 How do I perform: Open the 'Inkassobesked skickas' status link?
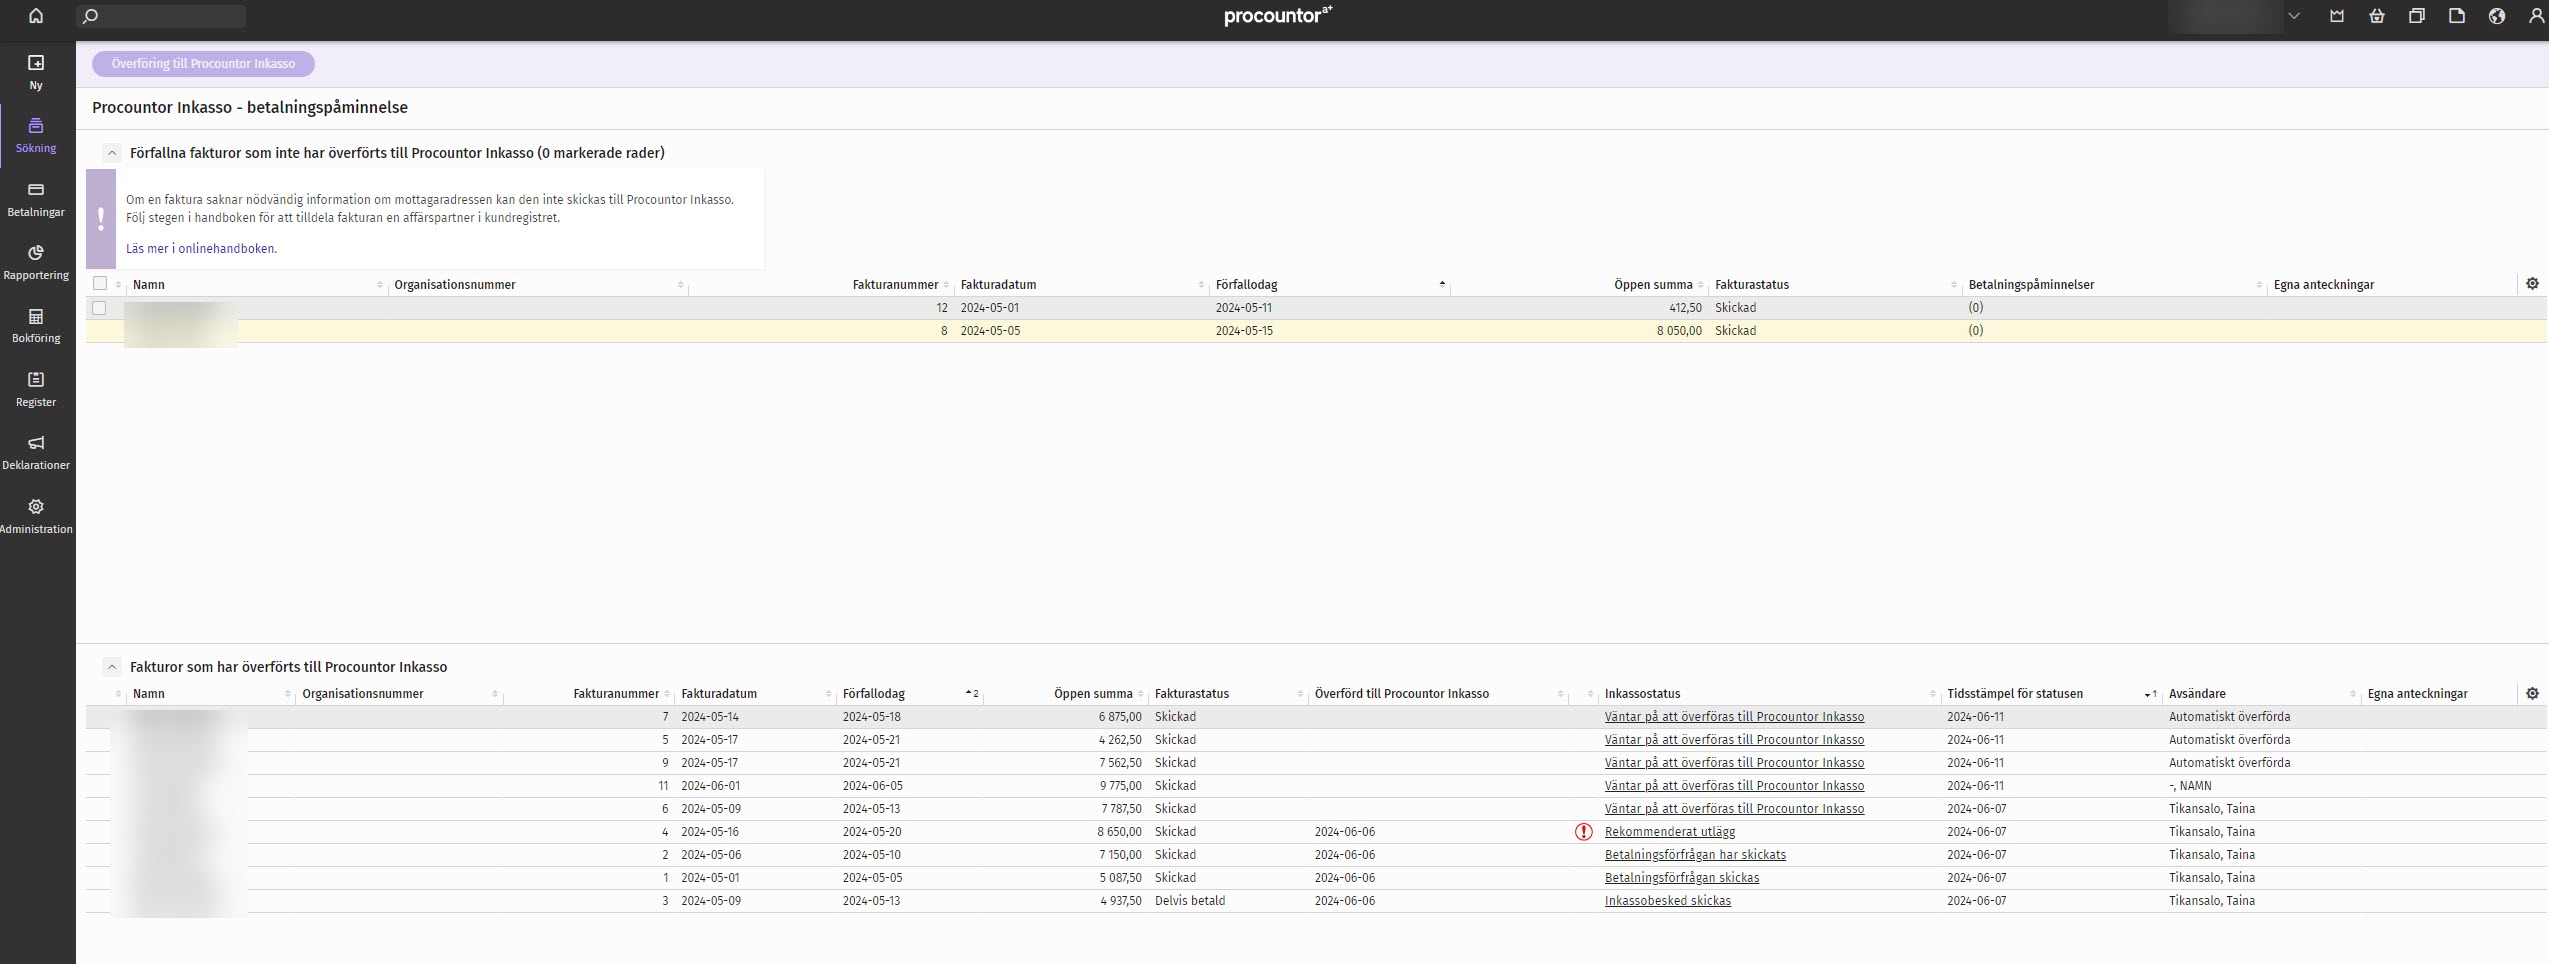[1668, 901]
